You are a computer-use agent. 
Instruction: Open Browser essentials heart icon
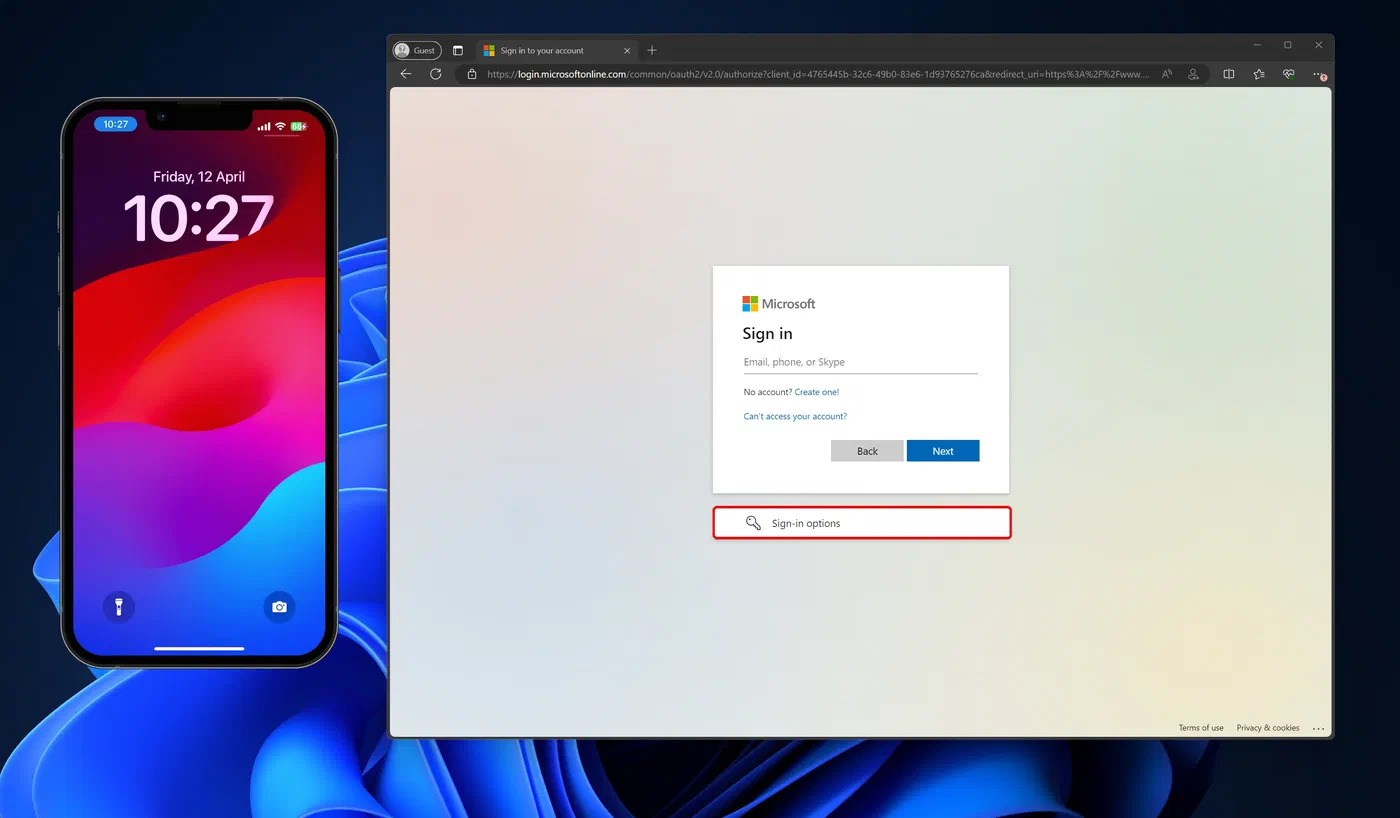[1289, 74]
